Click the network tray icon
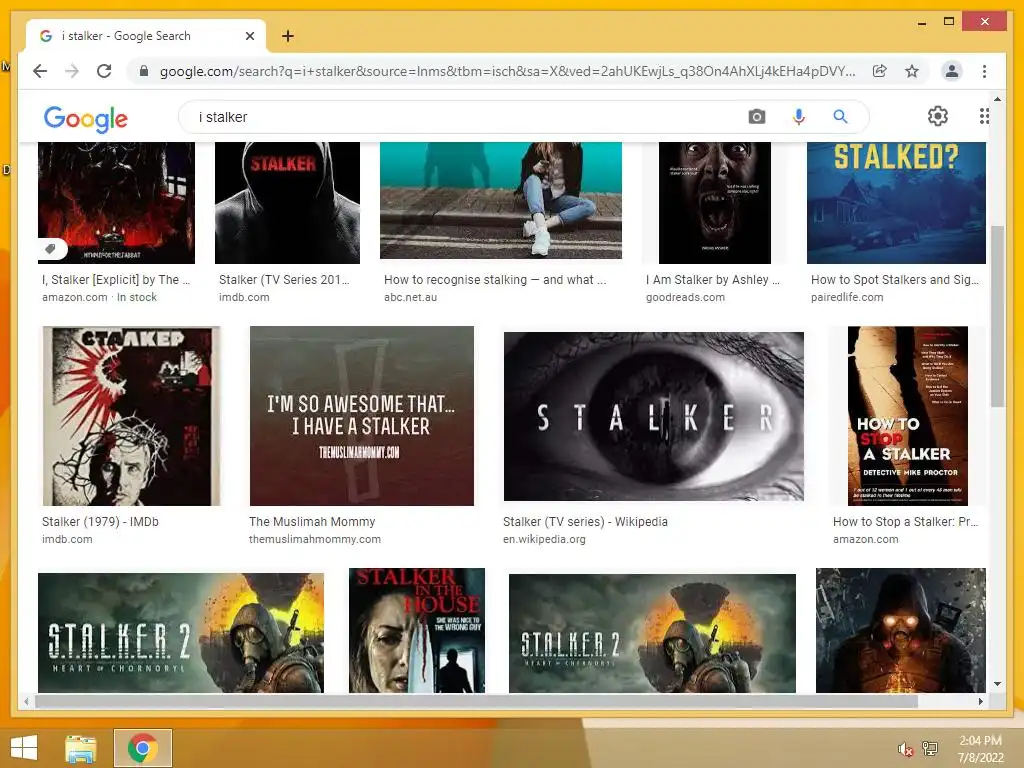The image size is (1024, 768). pyautogui.click(x=930, y=749)
